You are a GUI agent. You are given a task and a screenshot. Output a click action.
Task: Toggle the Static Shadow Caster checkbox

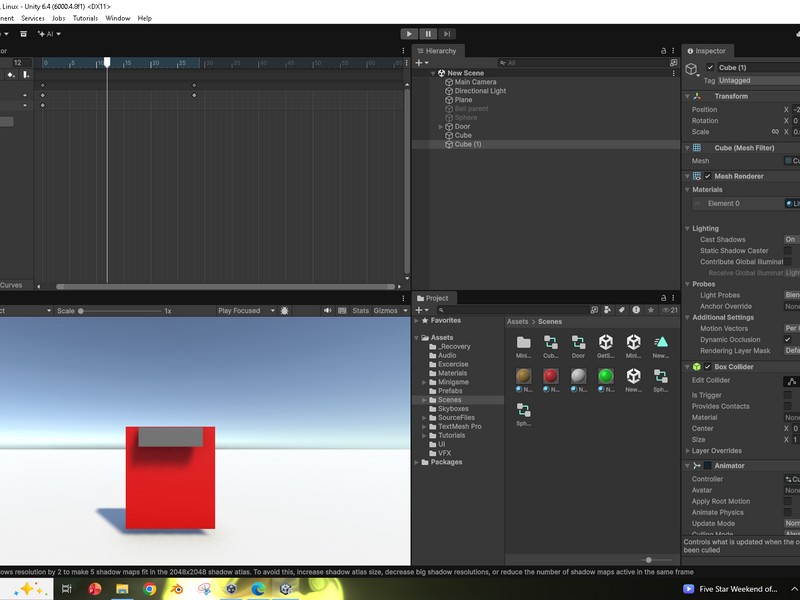pyautogui.click(x=788, y=251)
